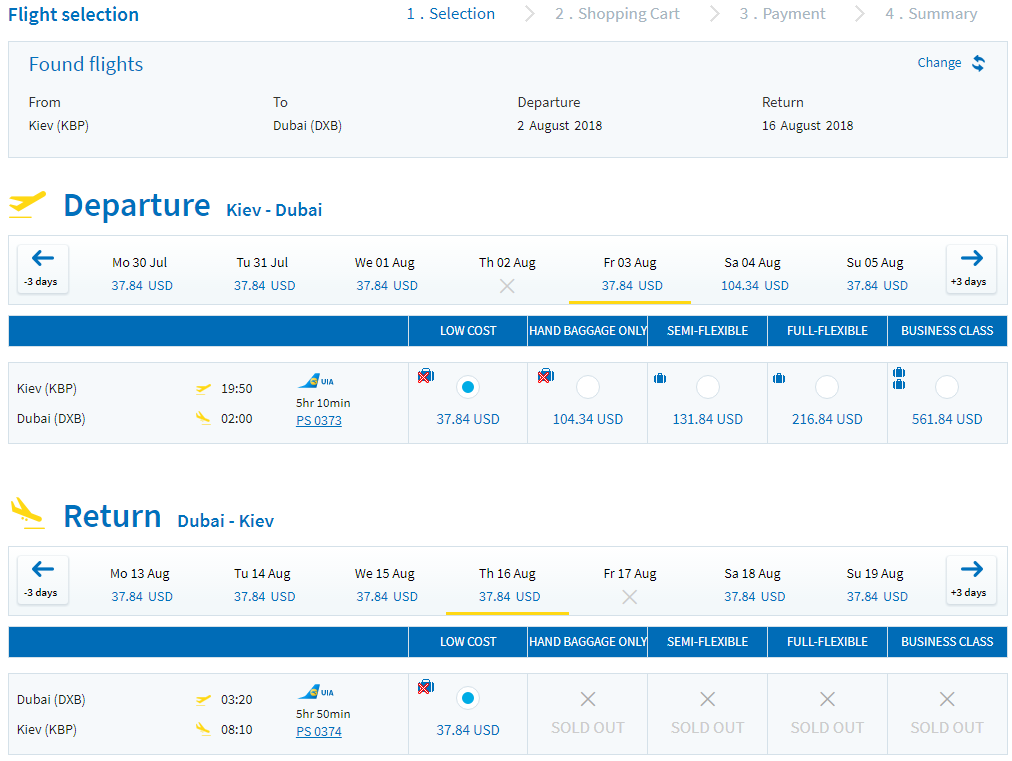Click the no-baggage icon in departure Low Cost

tap(426, 376)
